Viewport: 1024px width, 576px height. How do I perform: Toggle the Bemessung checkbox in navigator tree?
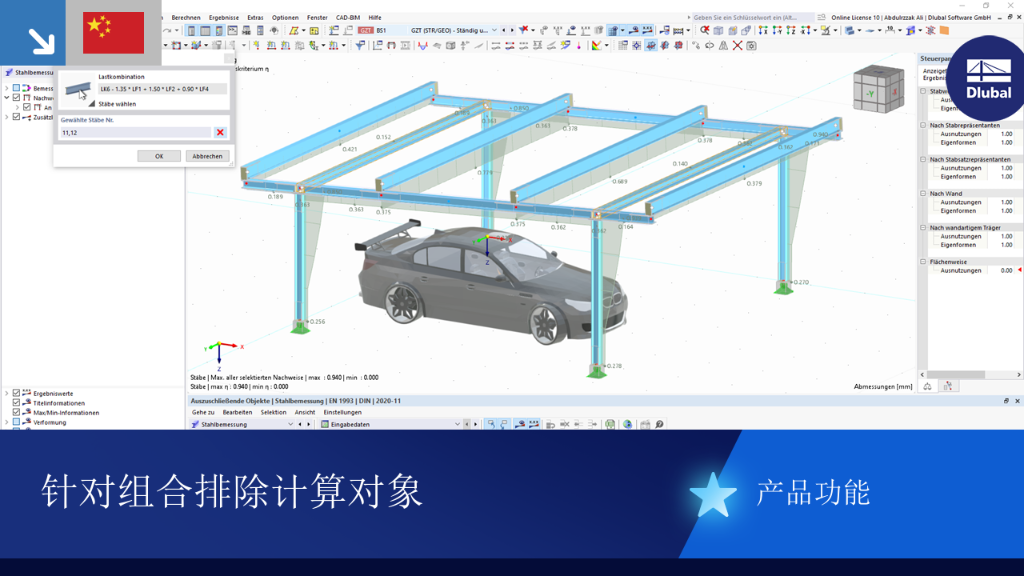(x=16, y=88)
